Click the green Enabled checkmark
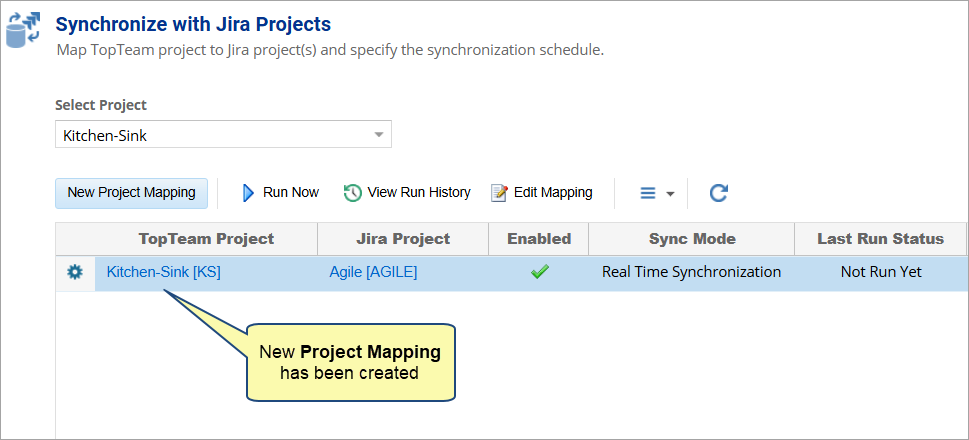969x440 pixels. point(539,272)
